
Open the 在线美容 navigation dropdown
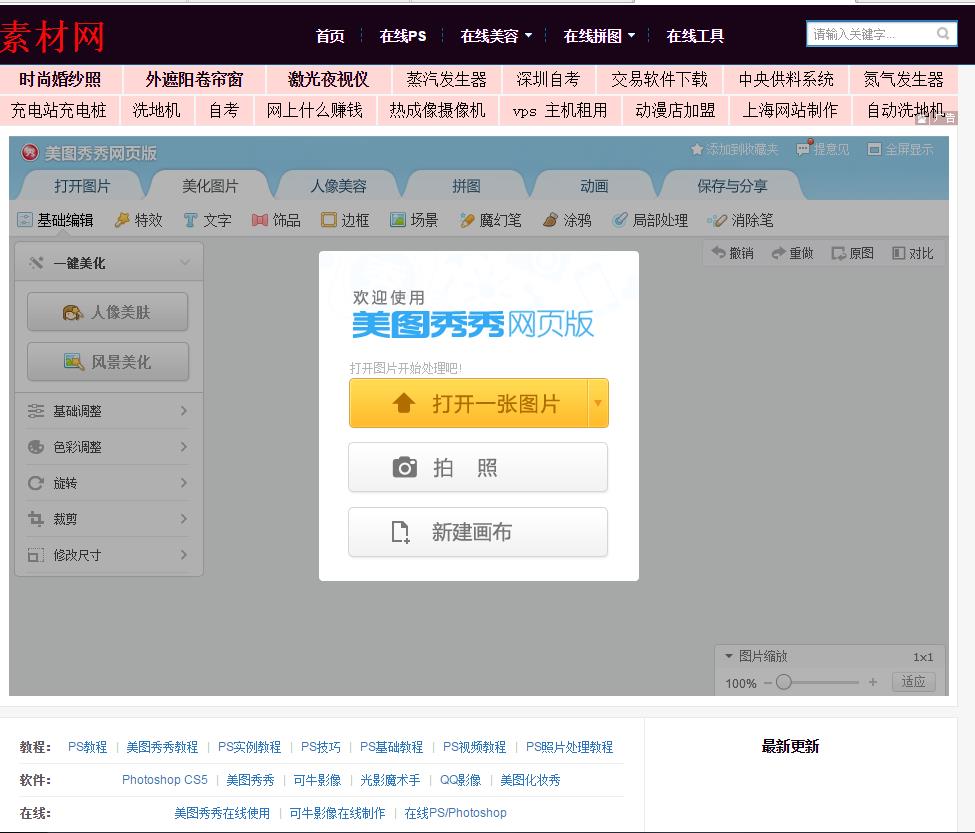click(x=496, y=36)
